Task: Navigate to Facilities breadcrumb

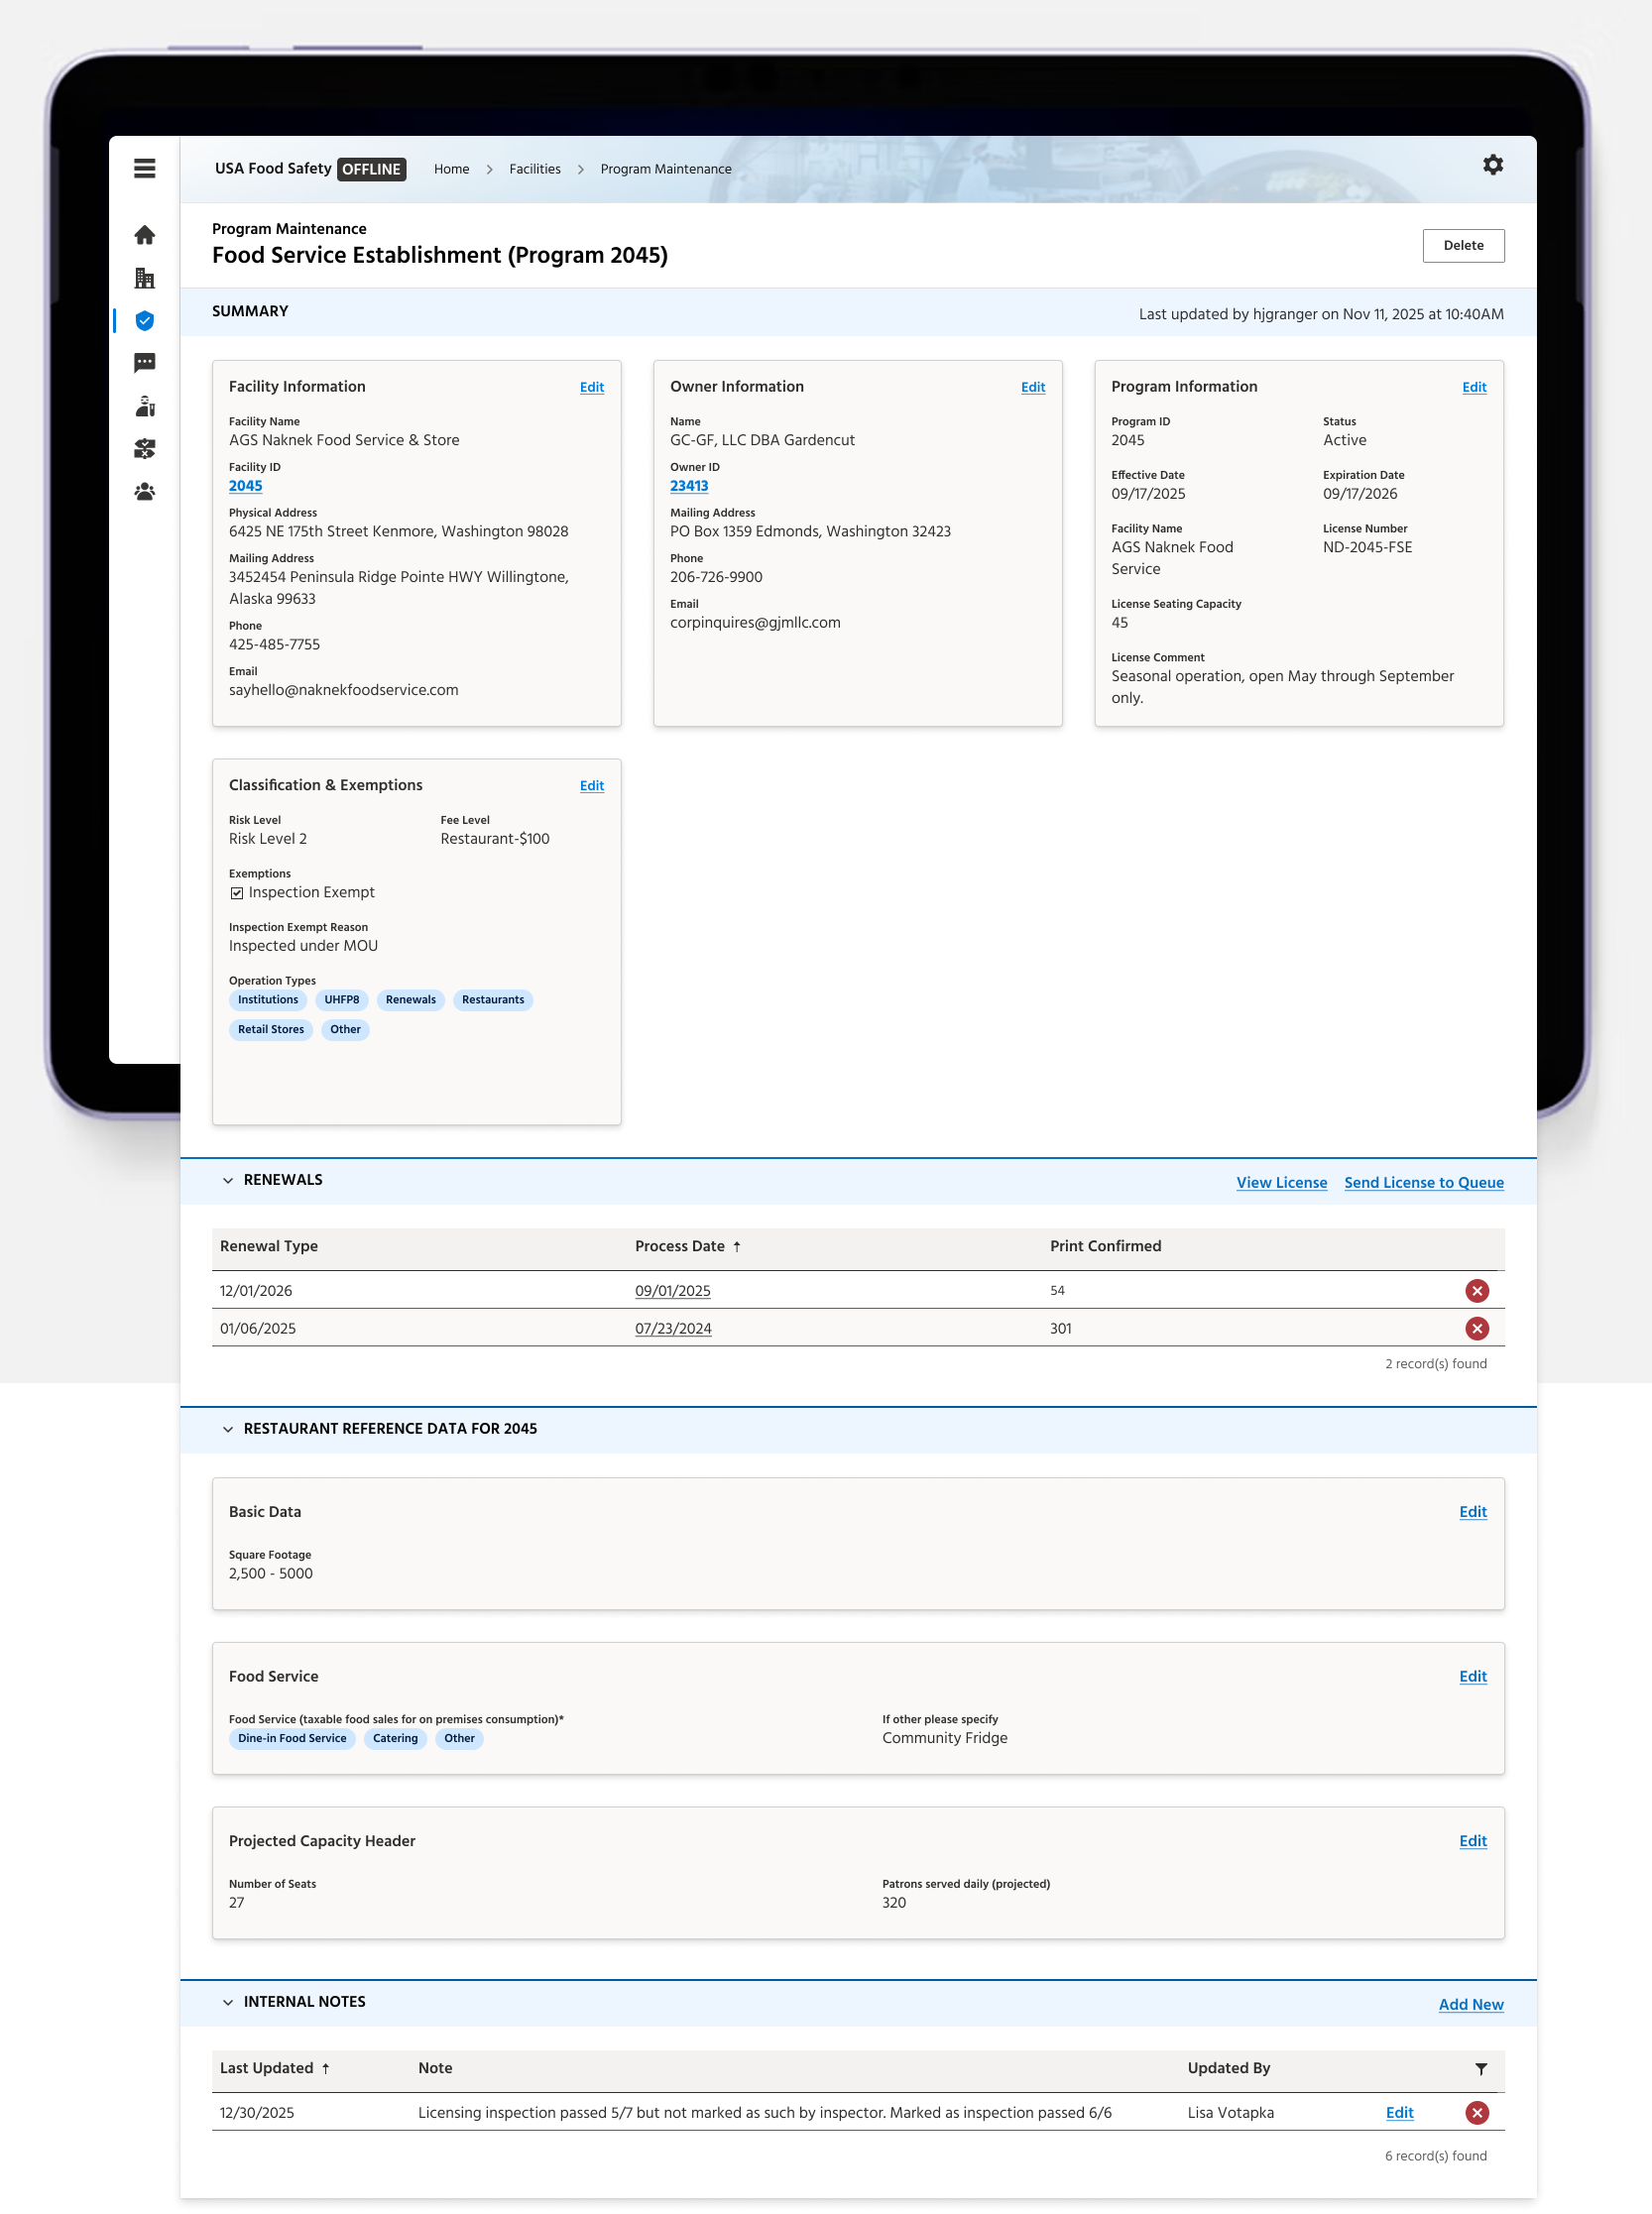Action: (534, 169)
